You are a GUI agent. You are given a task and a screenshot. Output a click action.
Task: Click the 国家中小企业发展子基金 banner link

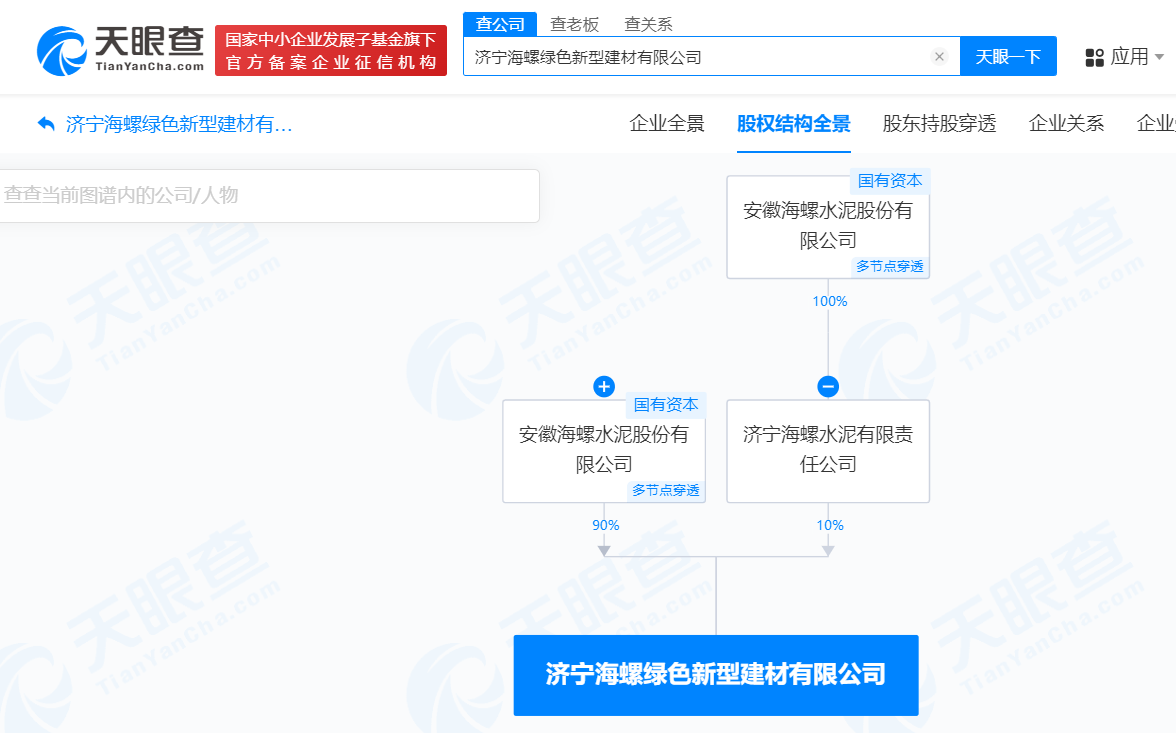coord(331,46)
